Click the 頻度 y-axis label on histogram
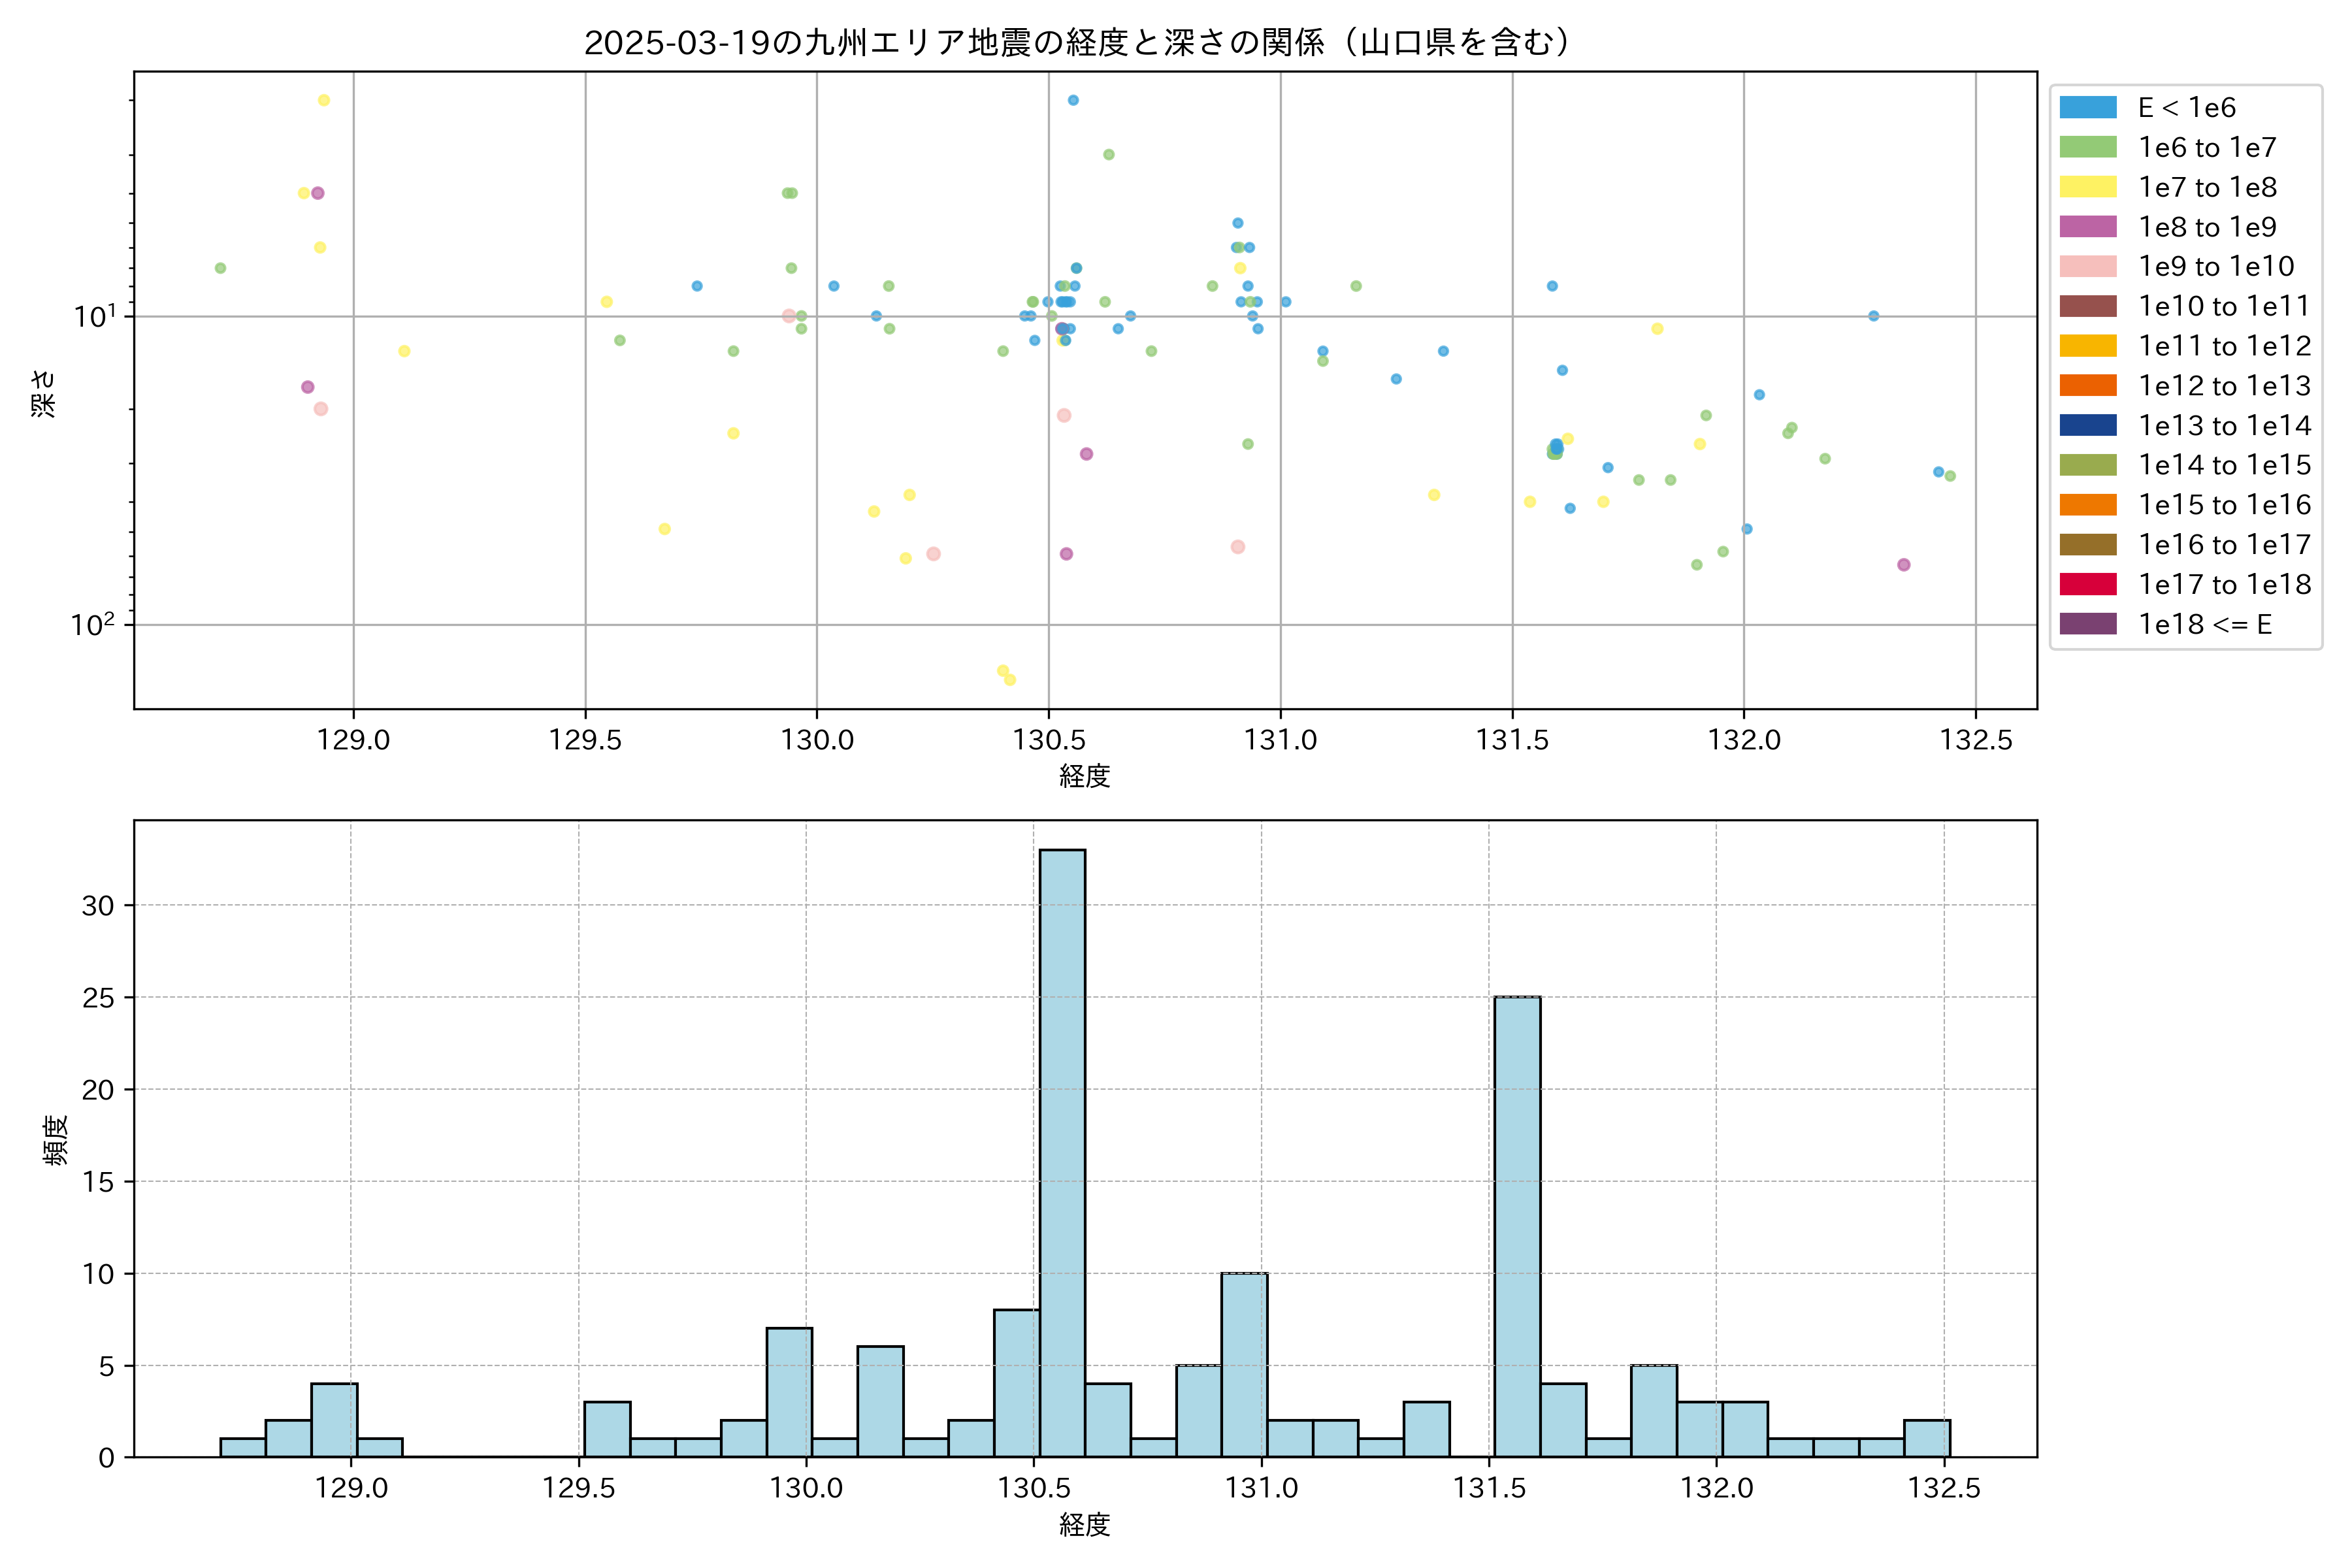 [x=56, y=1139]
